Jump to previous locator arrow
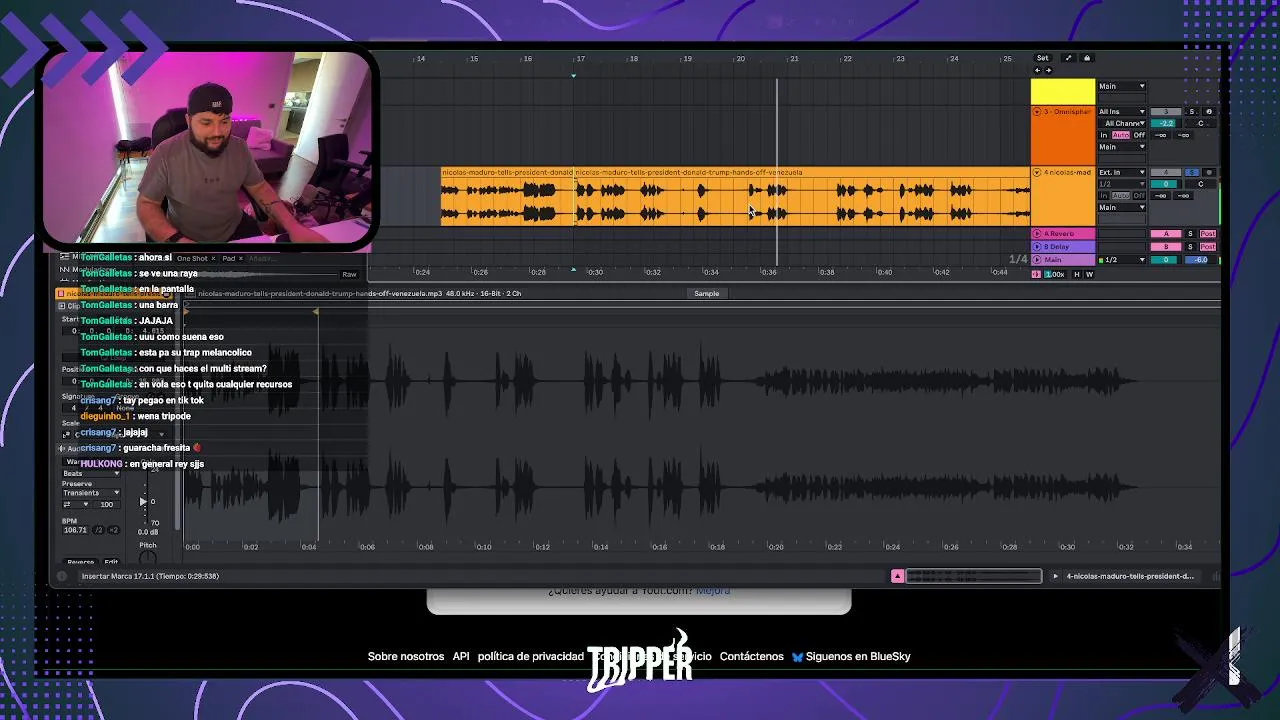 (1037, 70)
